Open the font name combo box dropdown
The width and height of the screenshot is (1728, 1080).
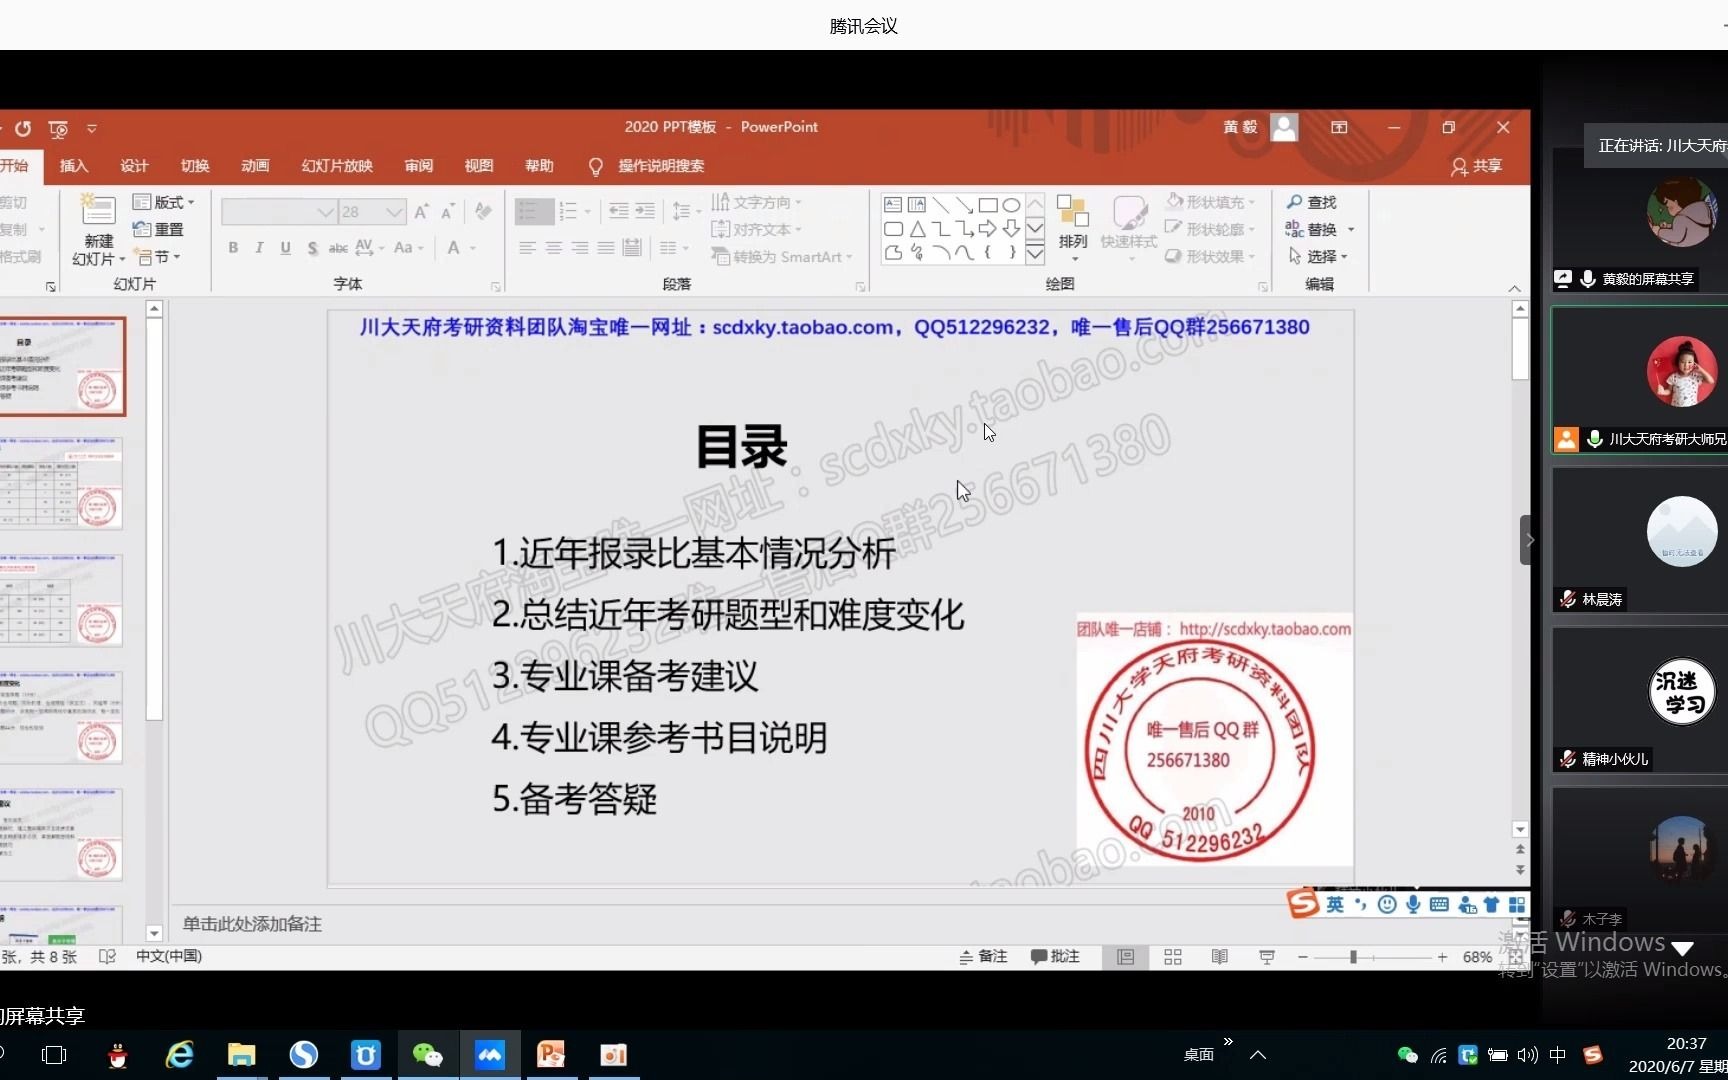[x=325, y=212]
